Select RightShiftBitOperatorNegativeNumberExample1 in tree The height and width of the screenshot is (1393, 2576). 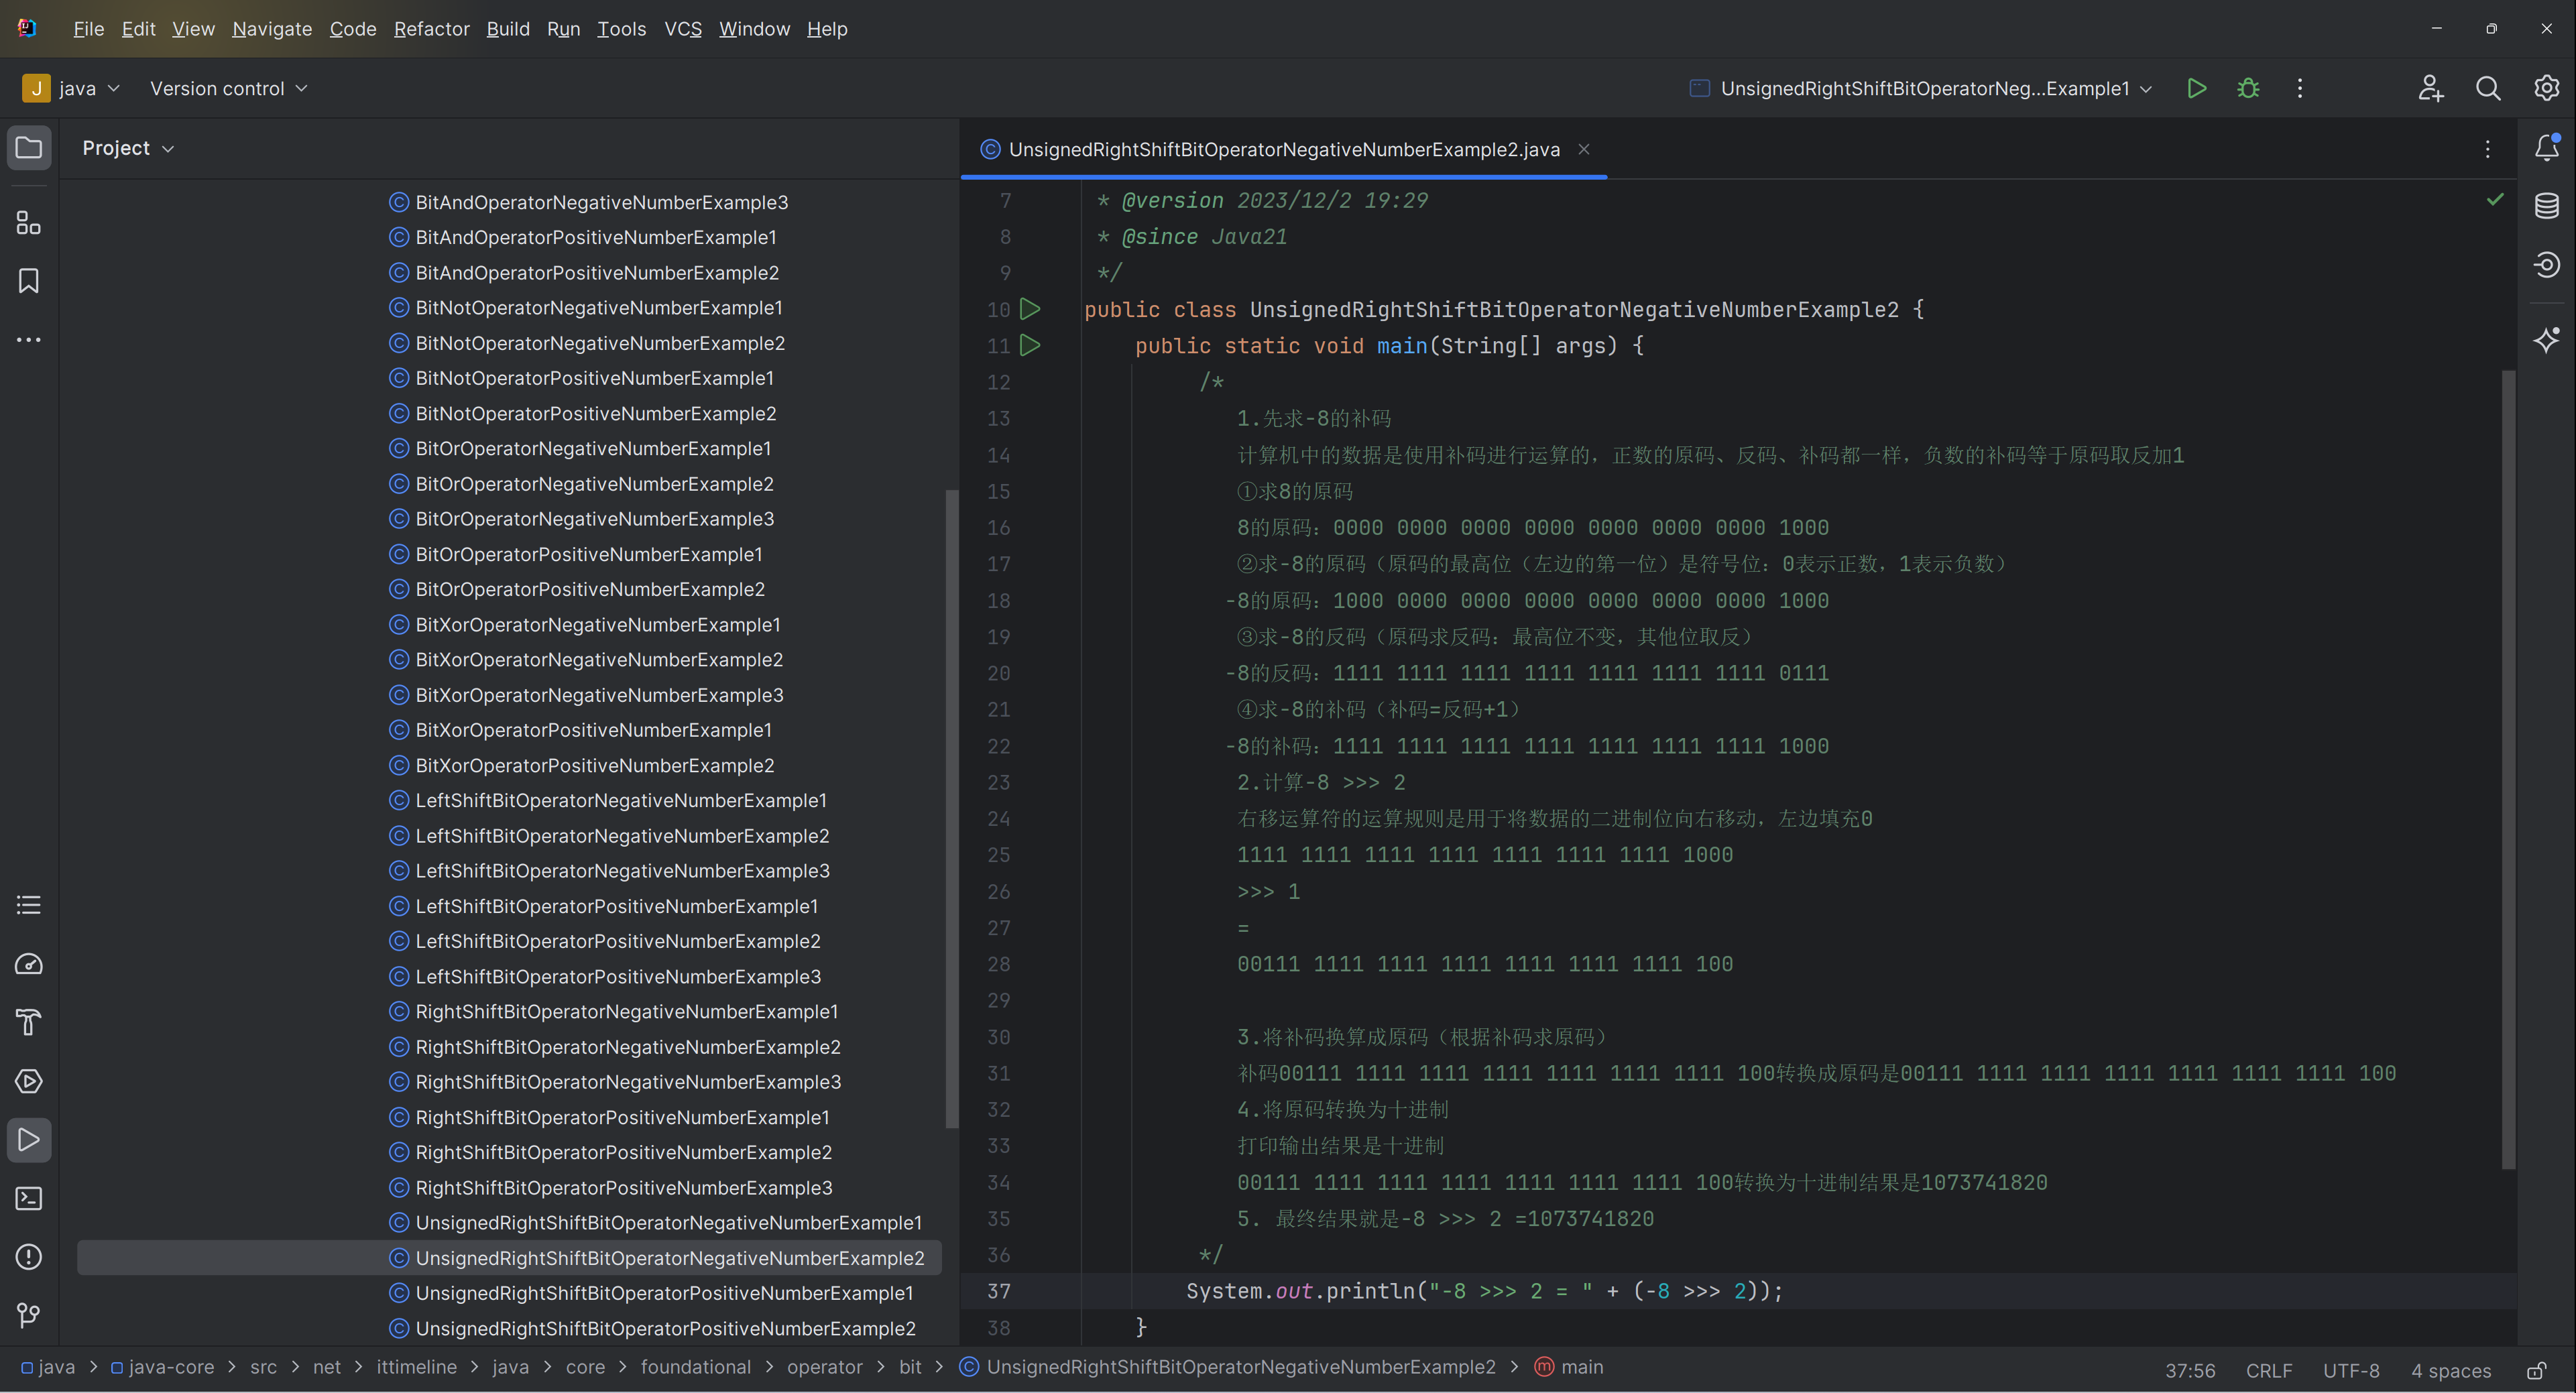click(613, 1012)
